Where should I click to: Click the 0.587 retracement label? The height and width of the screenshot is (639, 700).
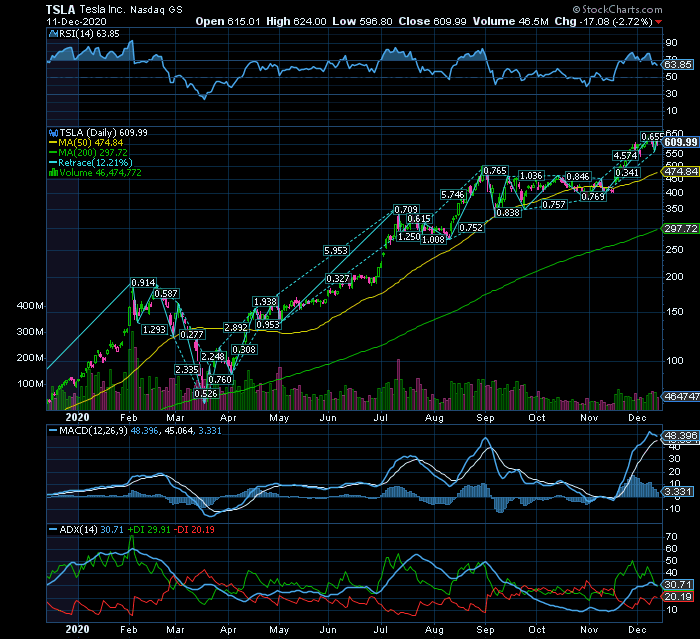tap(166, 294)
